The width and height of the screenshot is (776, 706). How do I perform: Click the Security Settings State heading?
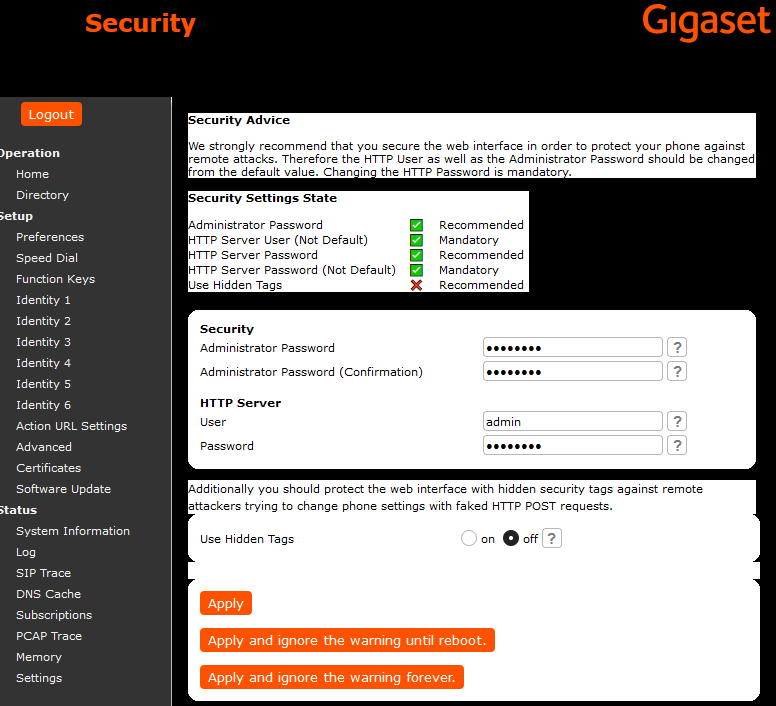pos(262,198)
